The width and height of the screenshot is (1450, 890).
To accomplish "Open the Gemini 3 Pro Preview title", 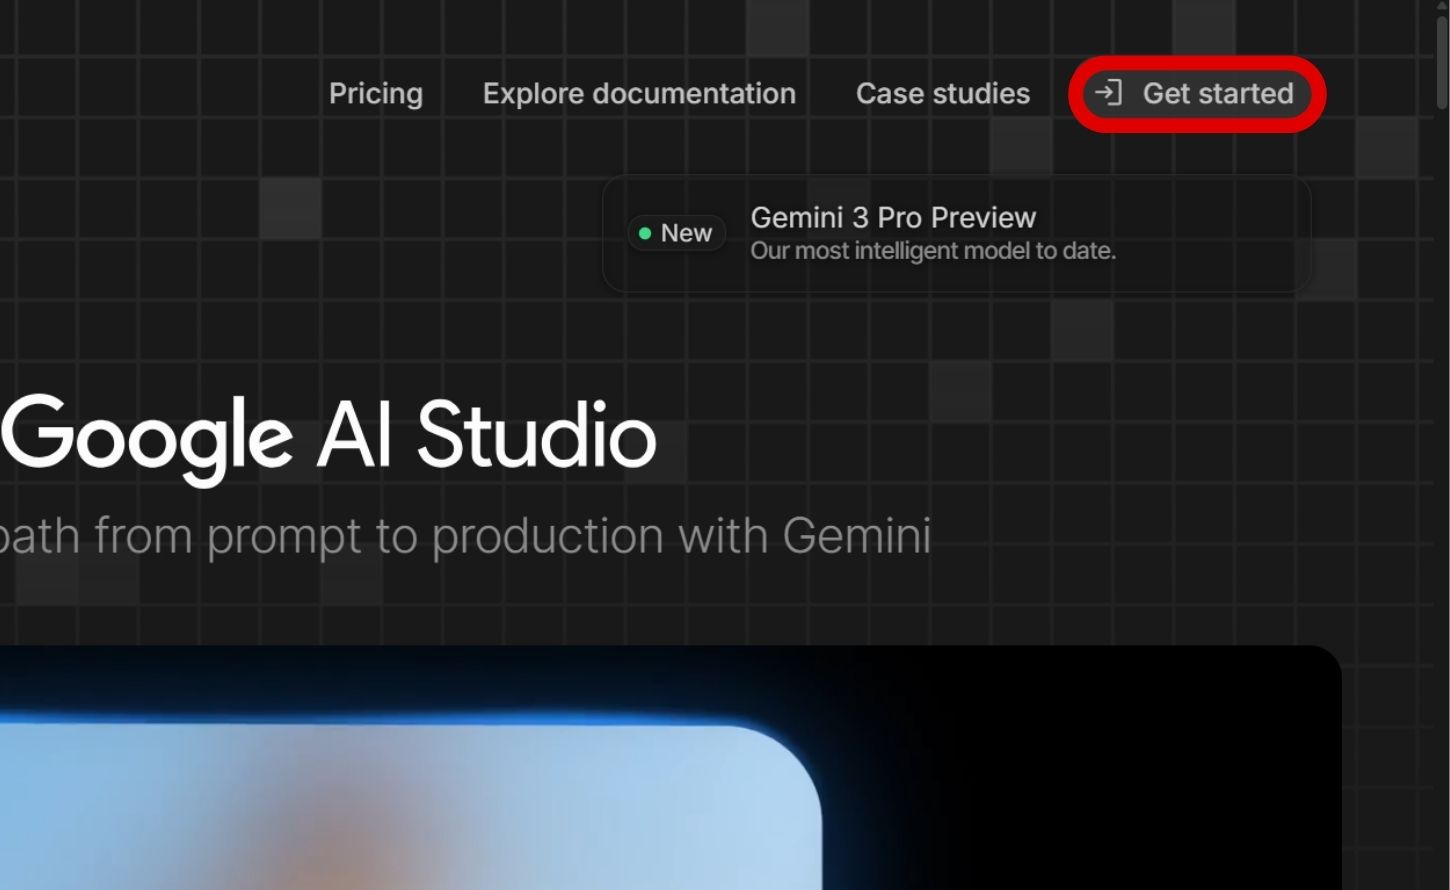I will pos(893,217).
